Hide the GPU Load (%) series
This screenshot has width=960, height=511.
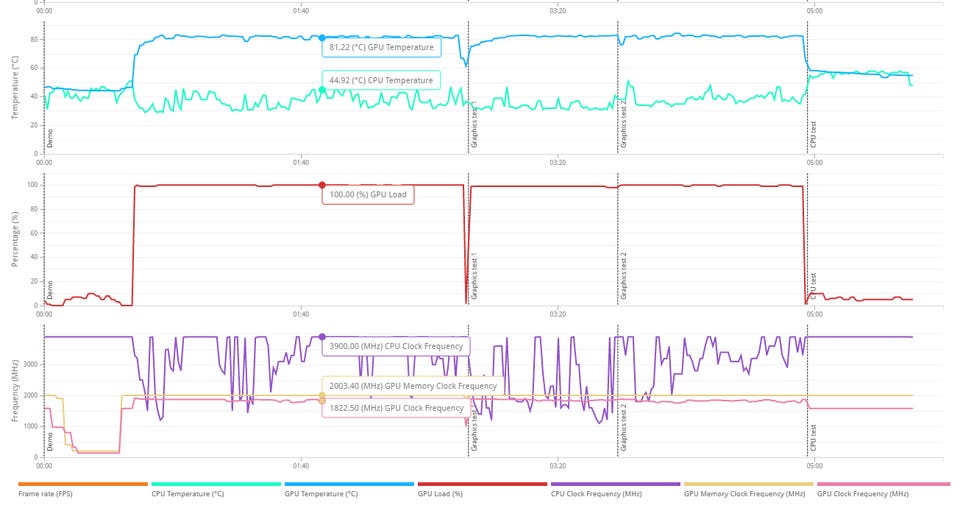440,494
